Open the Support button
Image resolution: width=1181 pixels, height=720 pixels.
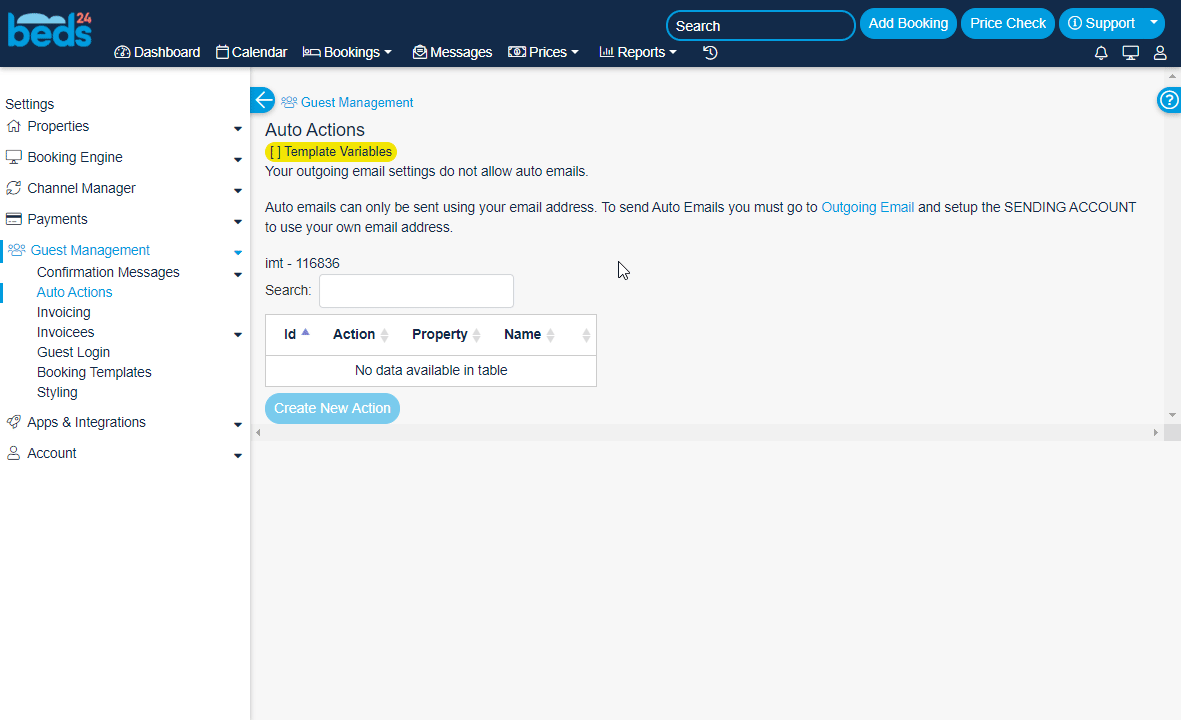[1101, 23]
